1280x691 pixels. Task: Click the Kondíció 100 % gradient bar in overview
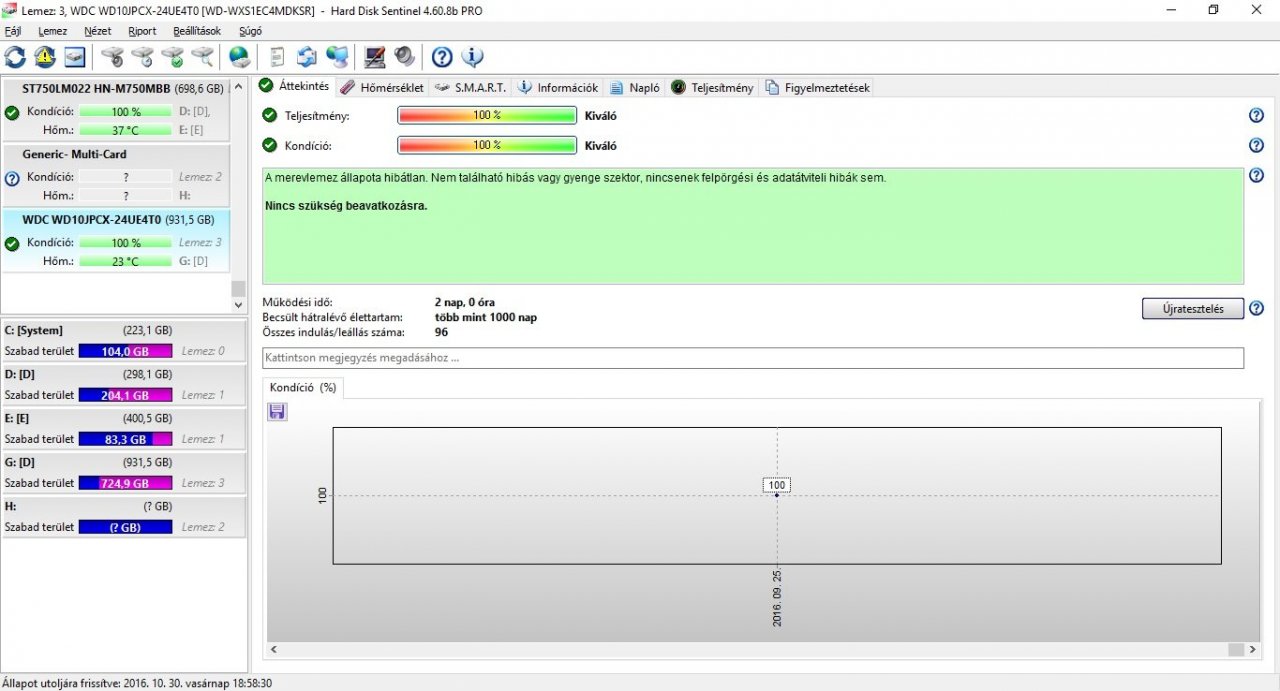487,145
